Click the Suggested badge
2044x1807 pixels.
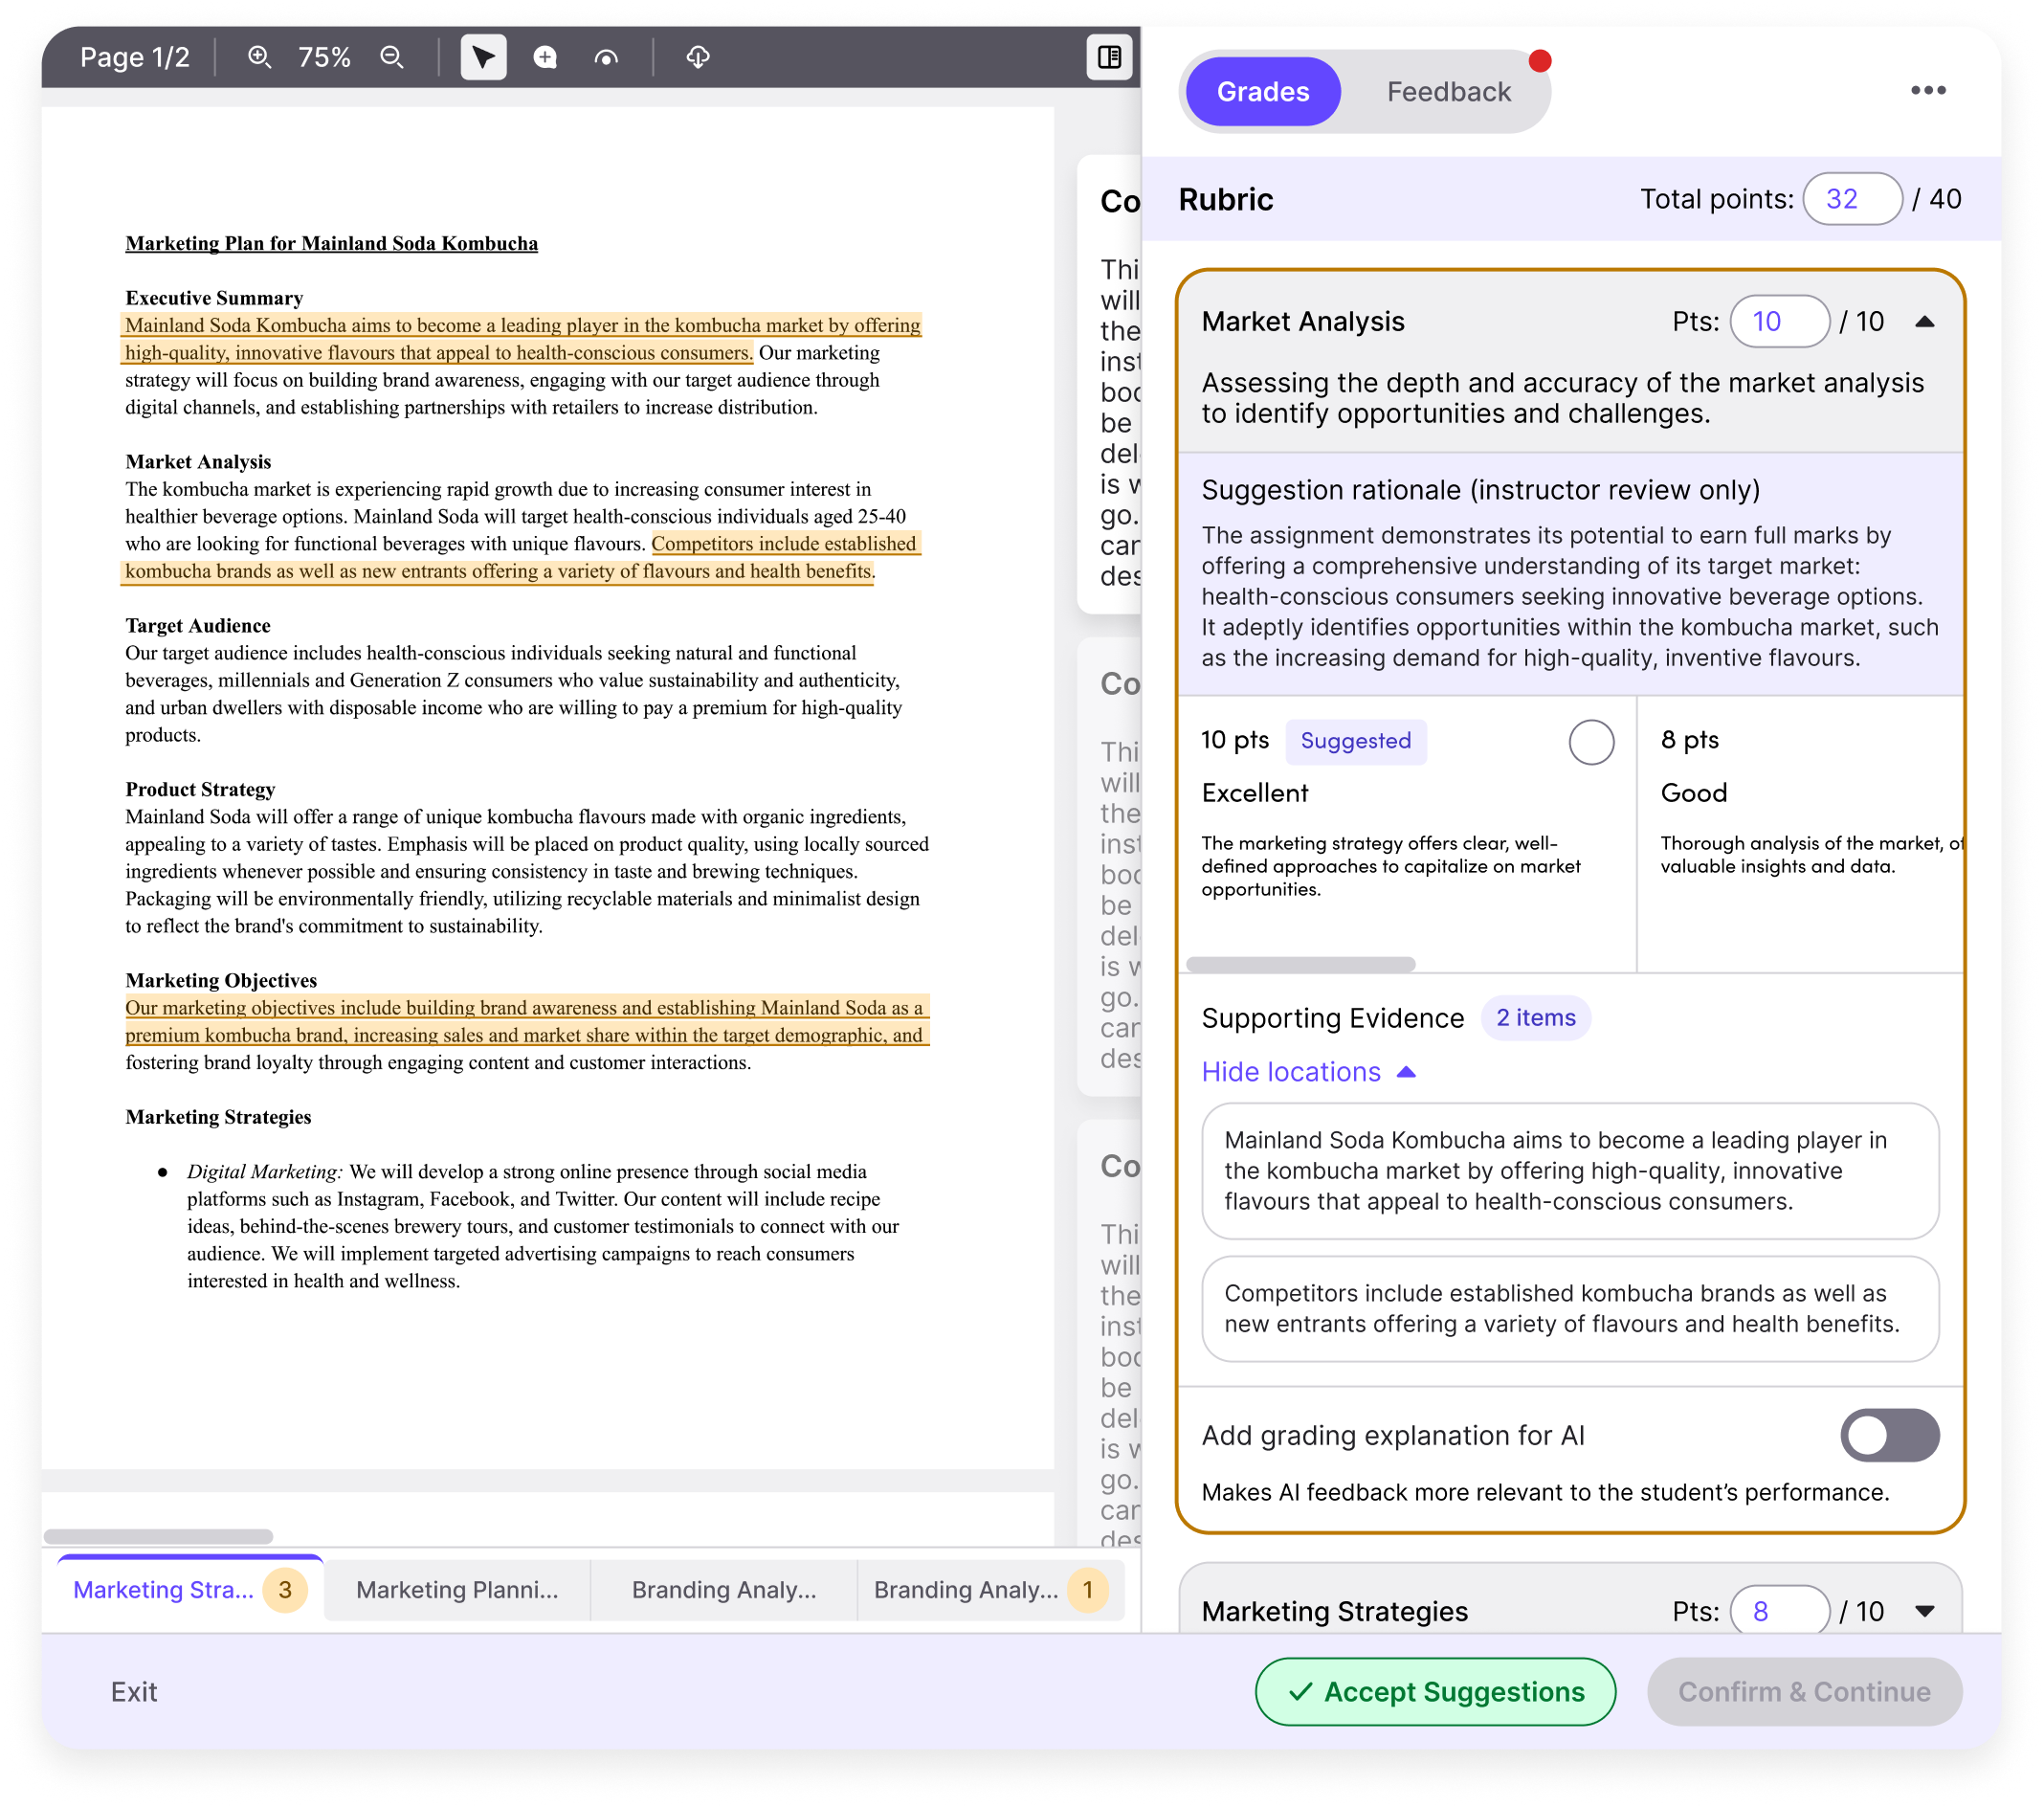(x=1355, y=741)
